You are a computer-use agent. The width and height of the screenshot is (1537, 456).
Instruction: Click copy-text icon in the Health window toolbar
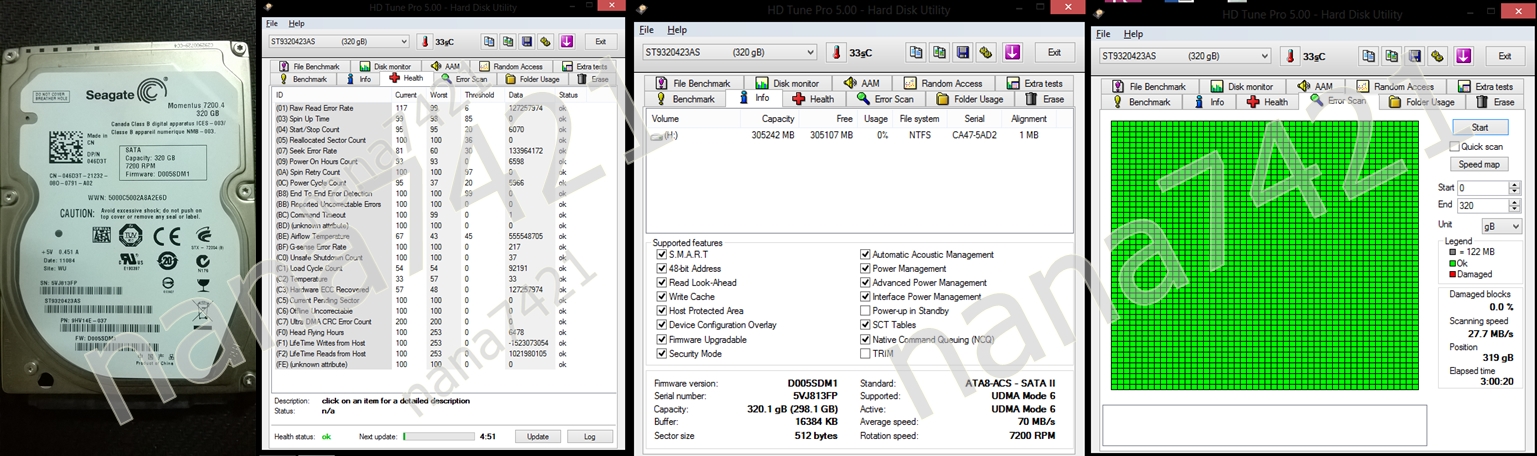pyautogui.click(x=489, y=41)
